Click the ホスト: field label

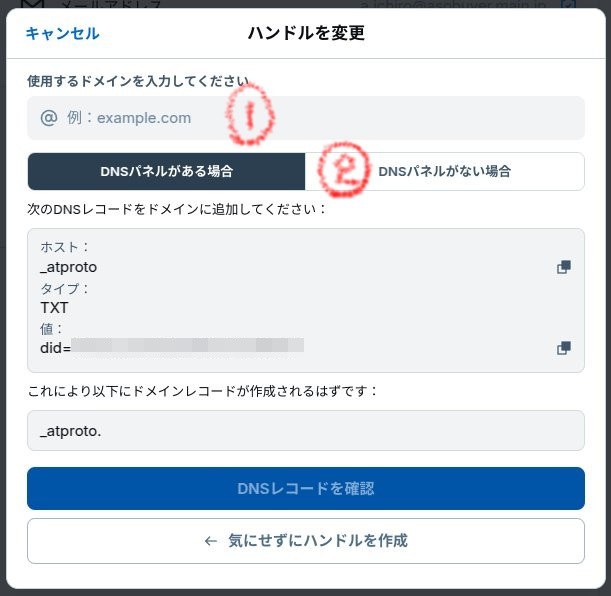(64, 247)
